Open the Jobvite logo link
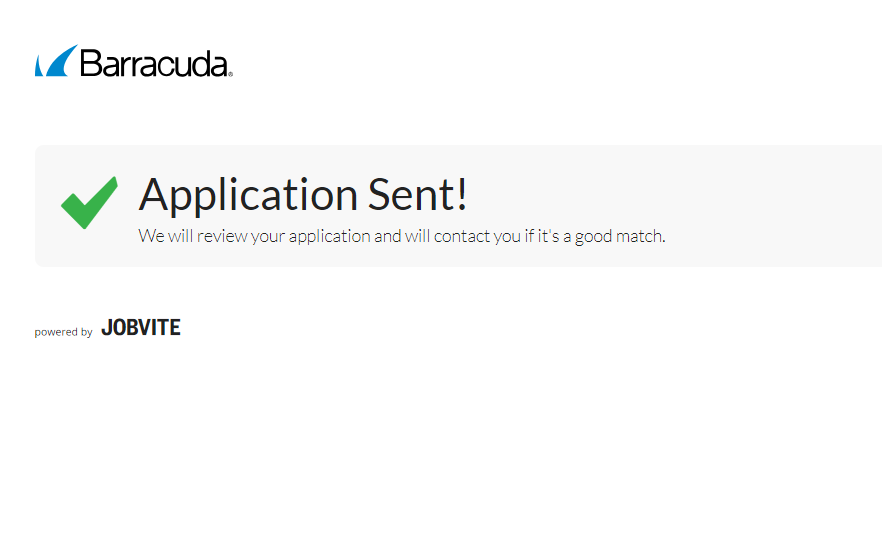Screen dimensions: 882x533 point(141,328)
